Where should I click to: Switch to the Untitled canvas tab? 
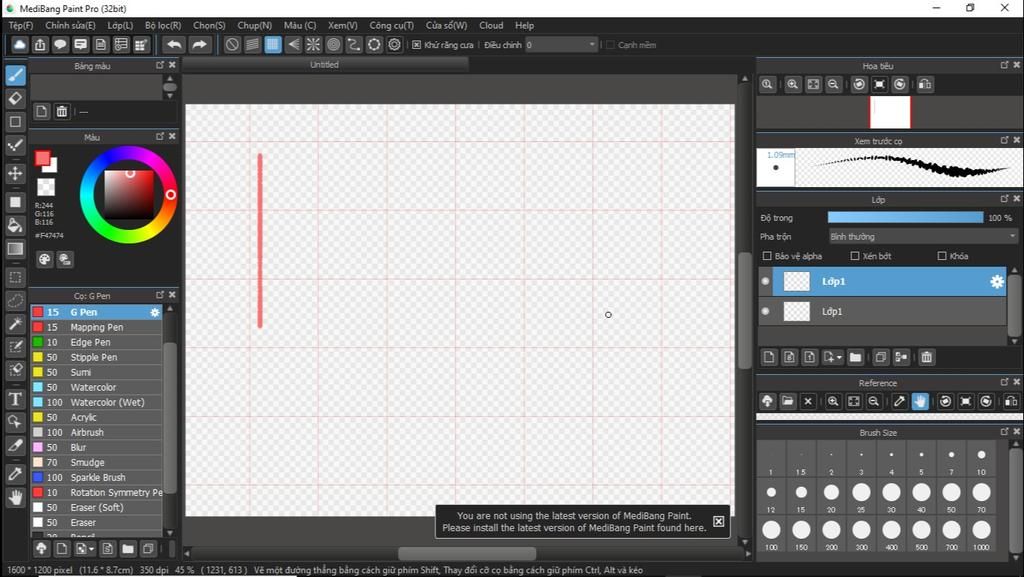[325, 65]
